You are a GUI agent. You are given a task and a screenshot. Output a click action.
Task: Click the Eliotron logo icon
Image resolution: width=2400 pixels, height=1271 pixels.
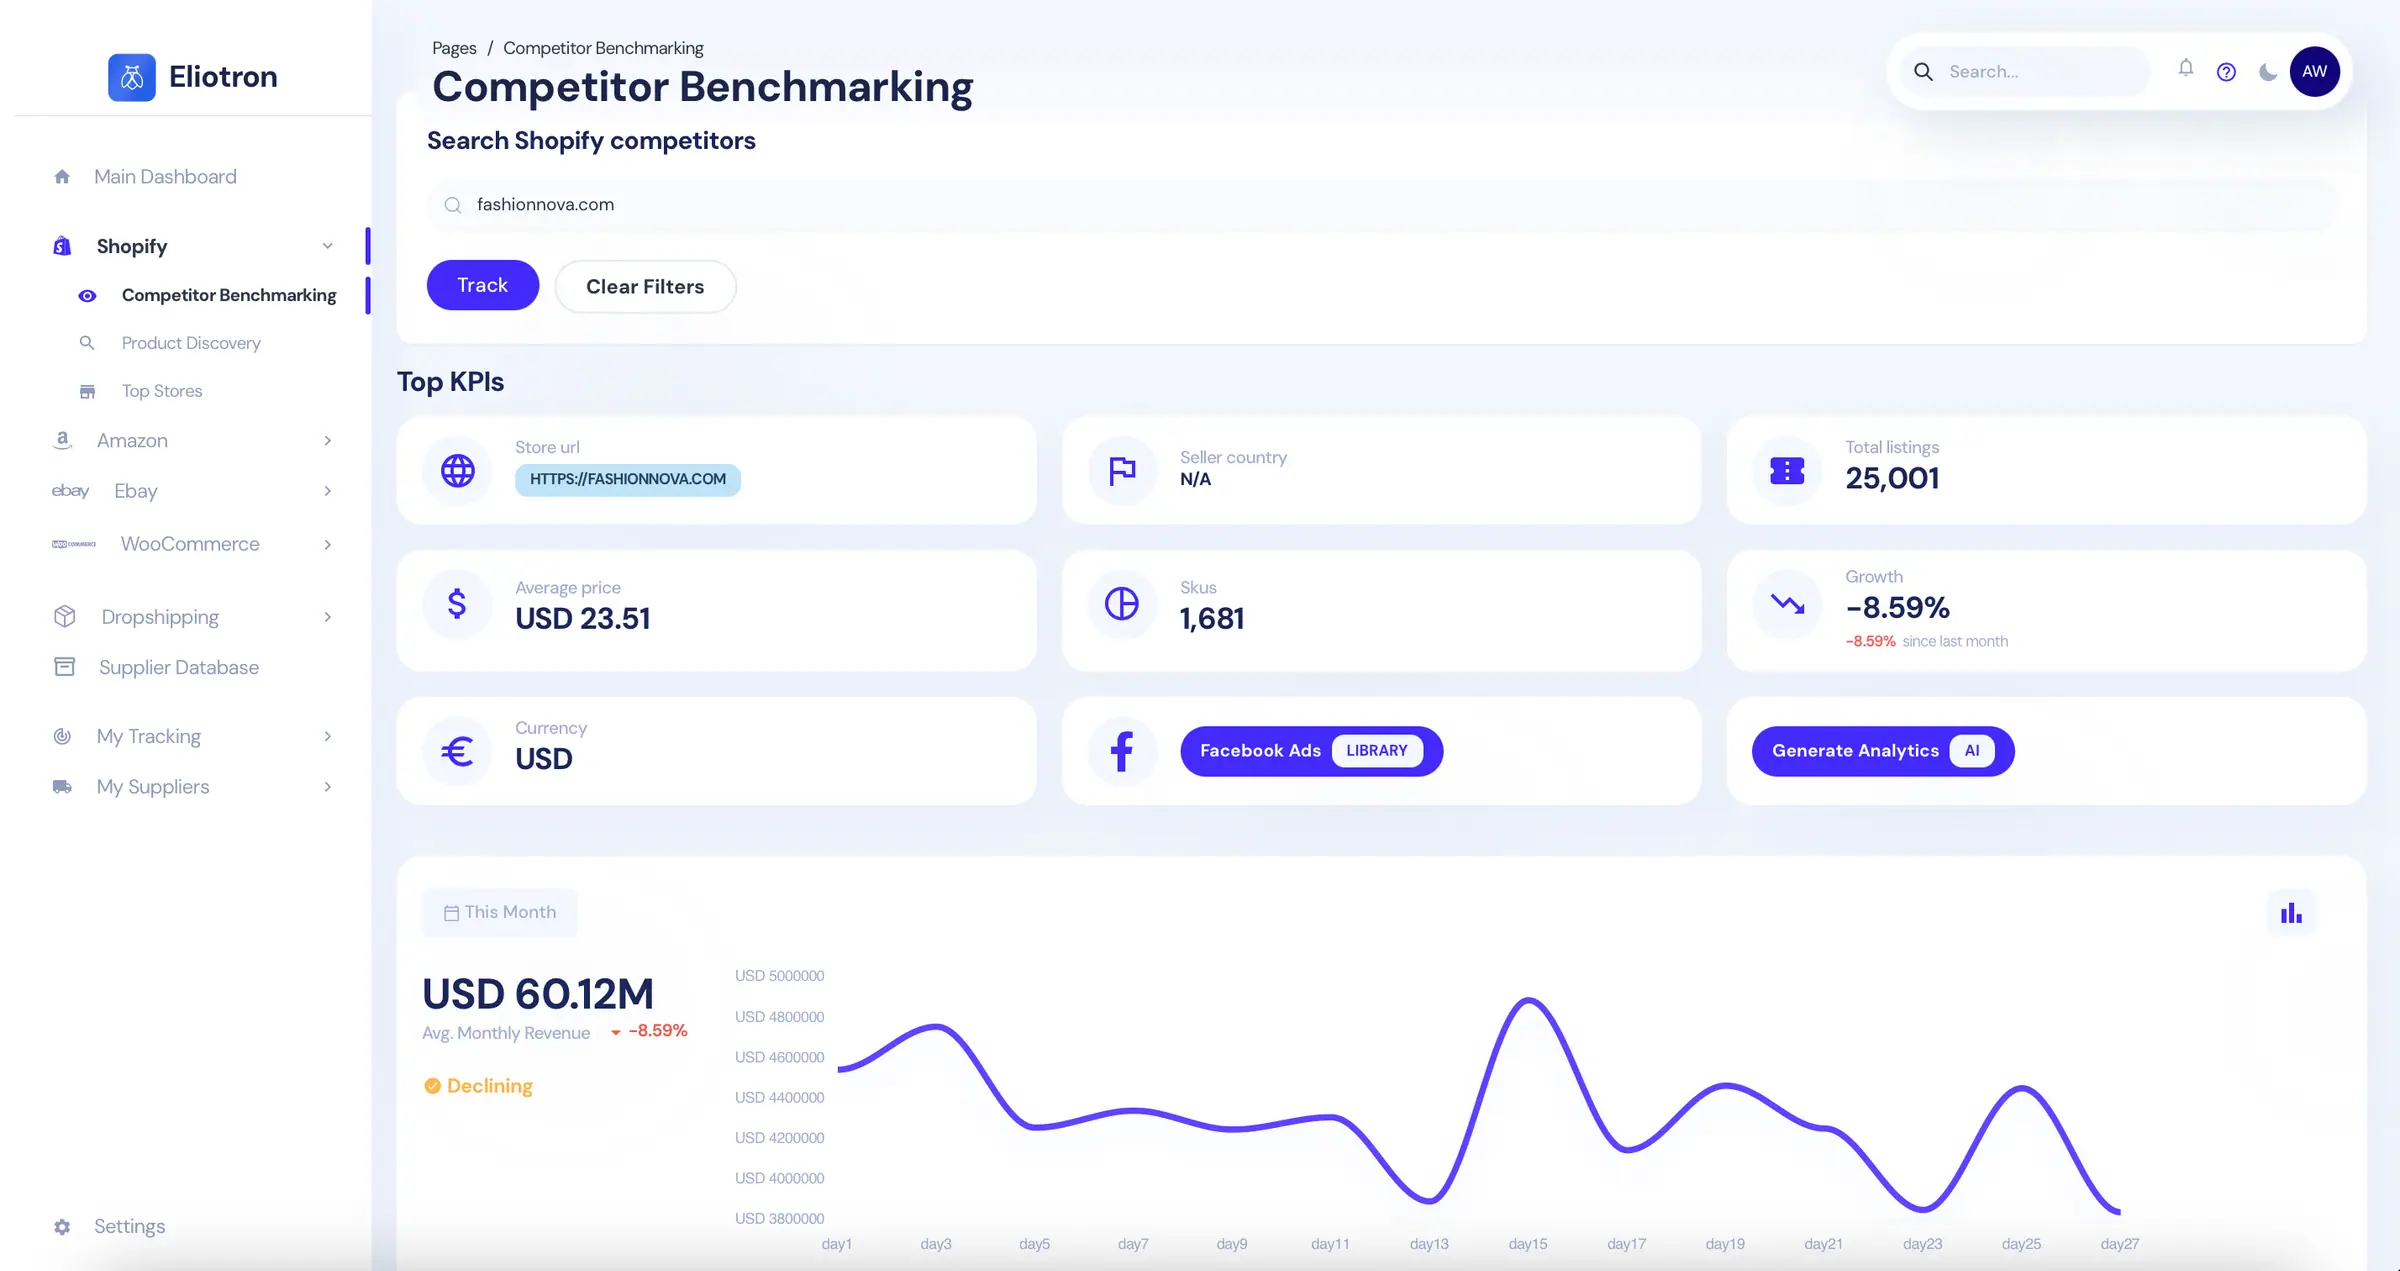[x=131, y=77]
